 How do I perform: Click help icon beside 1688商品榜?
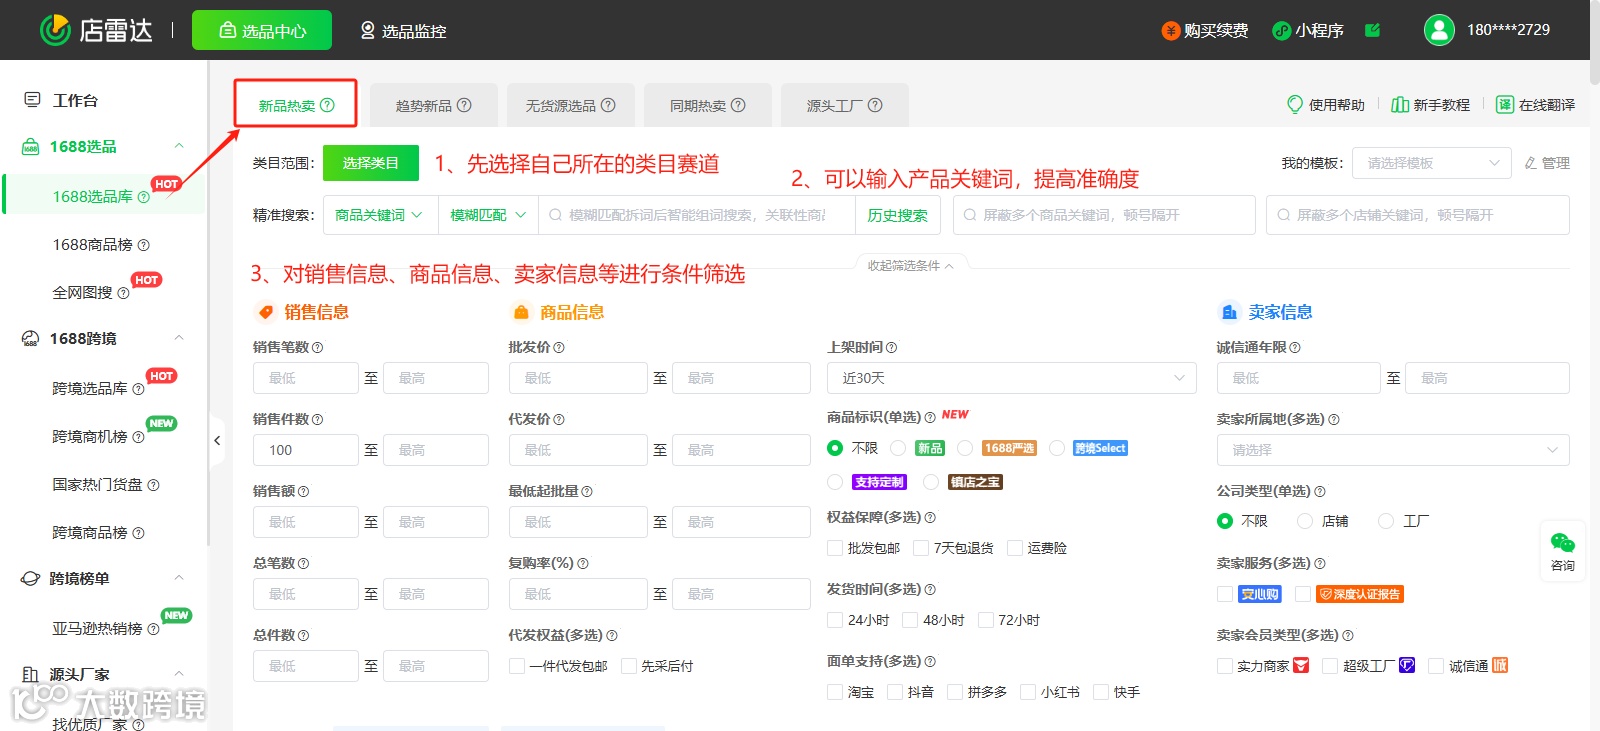[x=143, y=245]
